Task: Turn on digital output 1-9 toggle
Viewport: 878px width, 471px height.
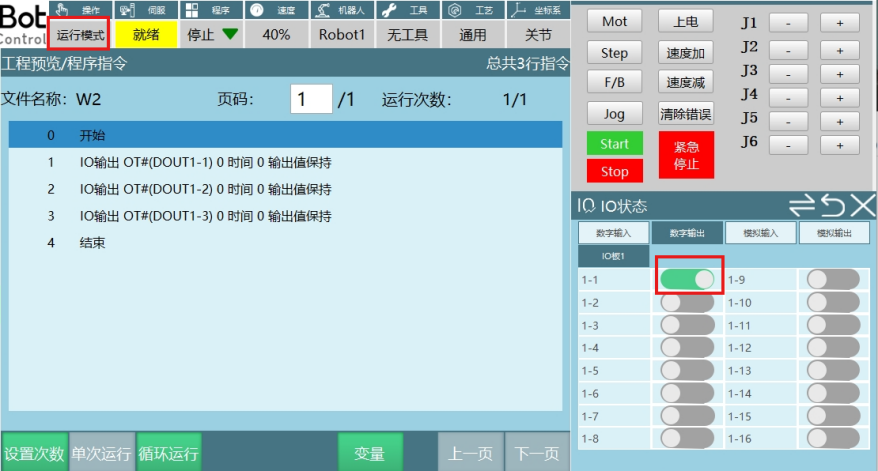Action: point(833,279)
